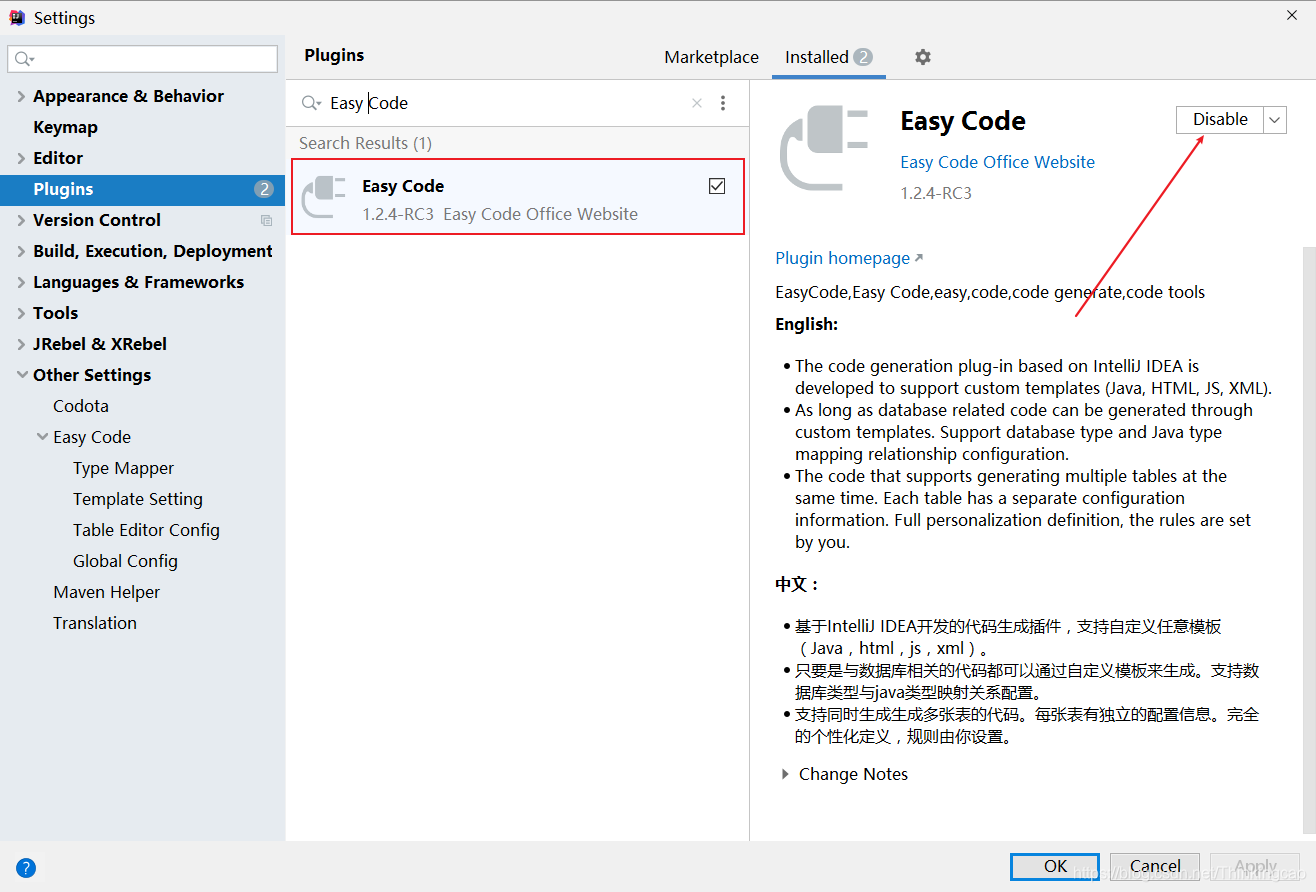This screenshot has width=1316, height=892.
Task: Expand Languages & Frameworks node
Action: pyautogui.click(x=21, y=283)
